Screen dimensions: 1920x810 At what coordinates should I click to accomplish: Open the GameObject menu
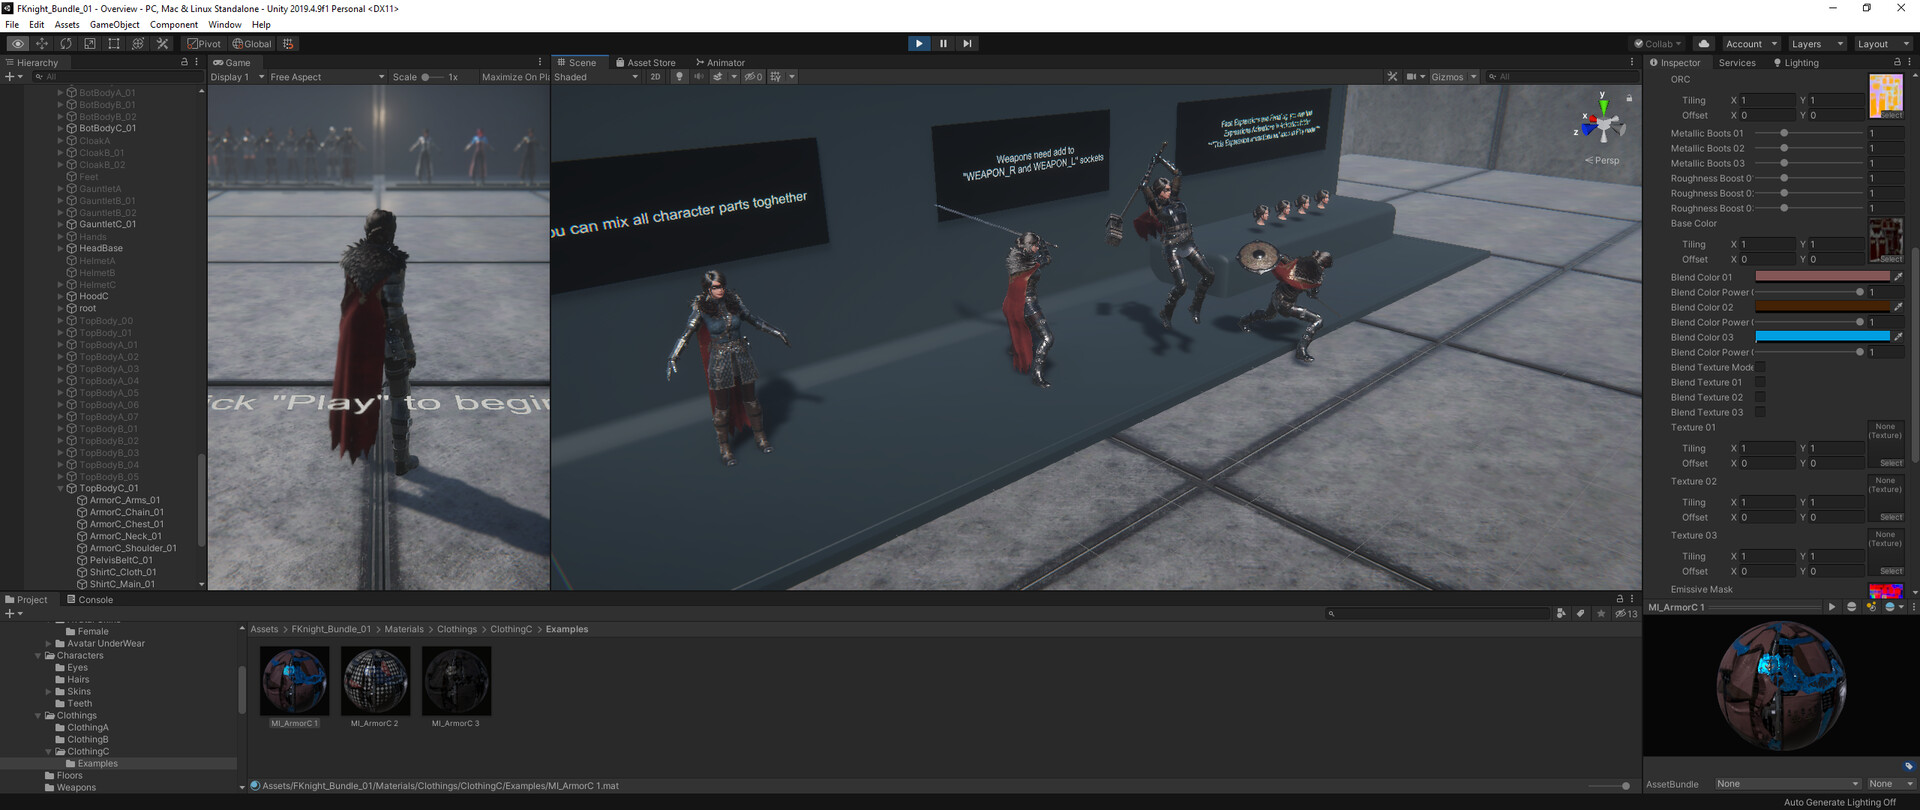click(115, 25)
